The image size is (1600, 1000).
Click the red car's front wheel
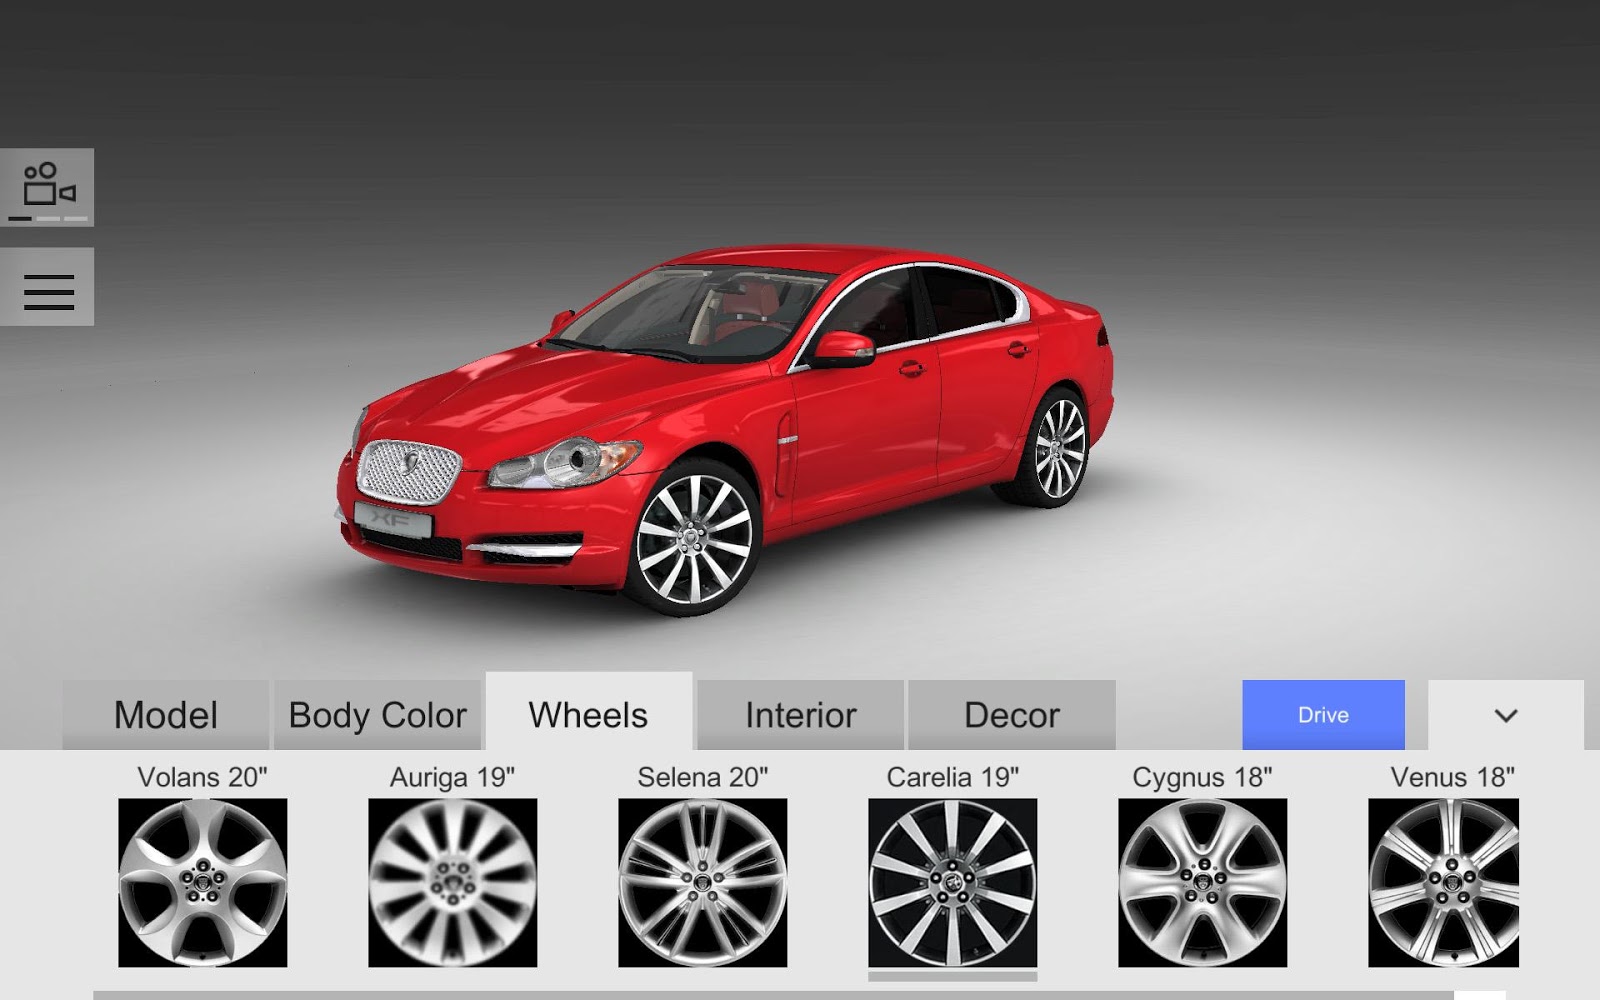pos(694,539)
